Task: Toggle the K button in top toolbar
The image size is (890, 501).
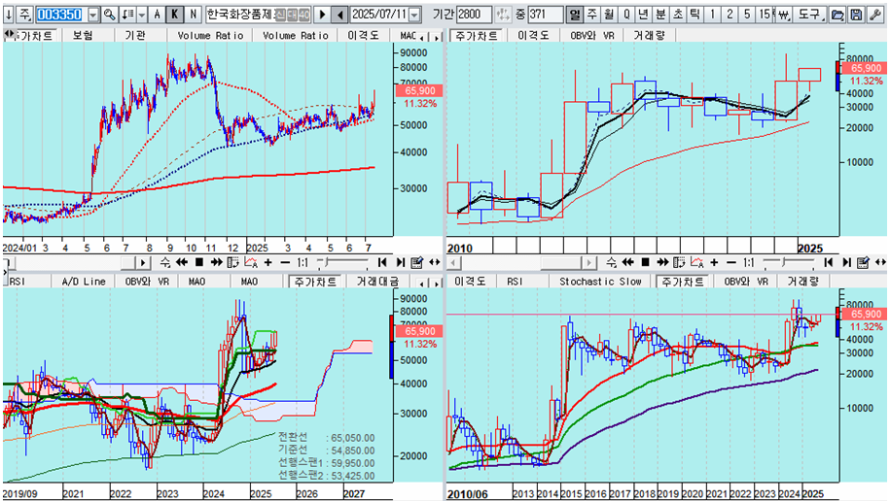Action: (x=175, y=14)
